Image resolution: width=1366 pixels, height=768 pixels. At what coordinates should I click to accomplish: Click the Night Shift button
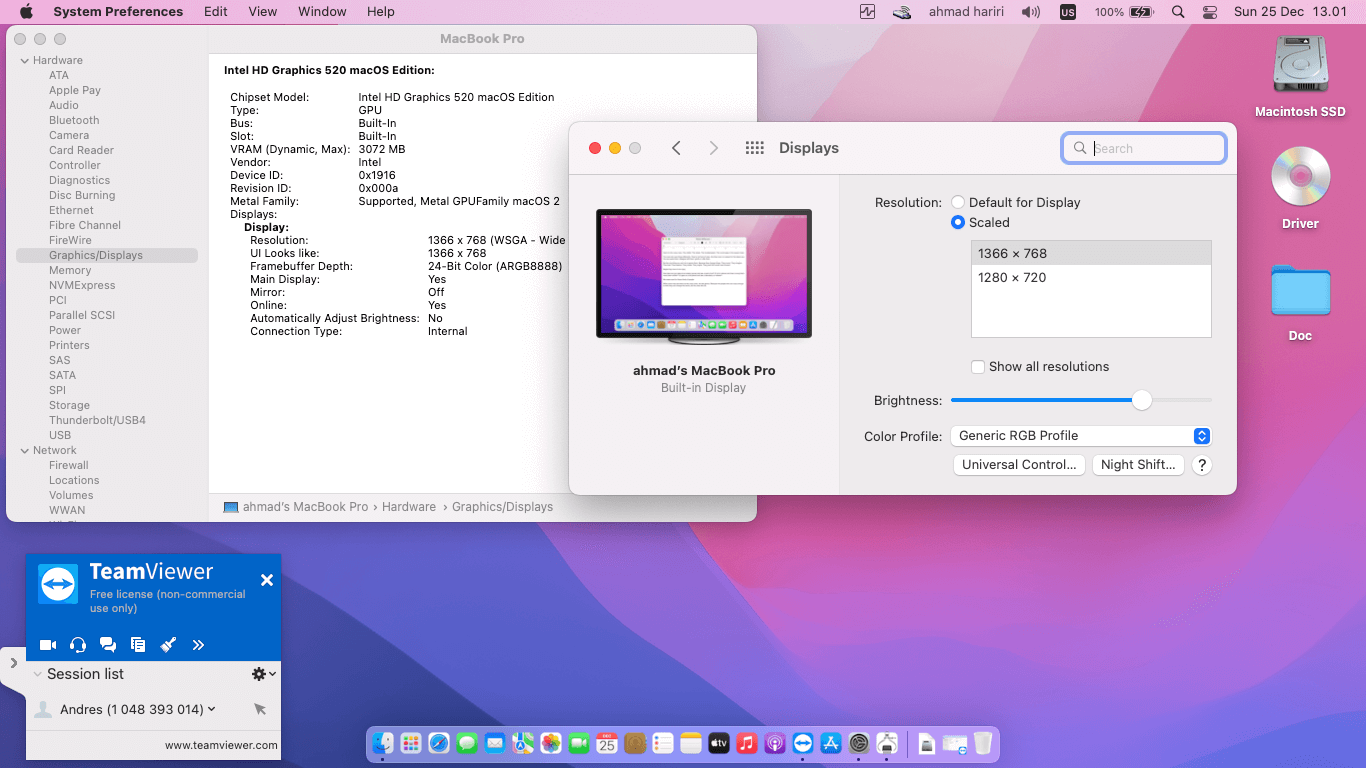click(1138, 465)
